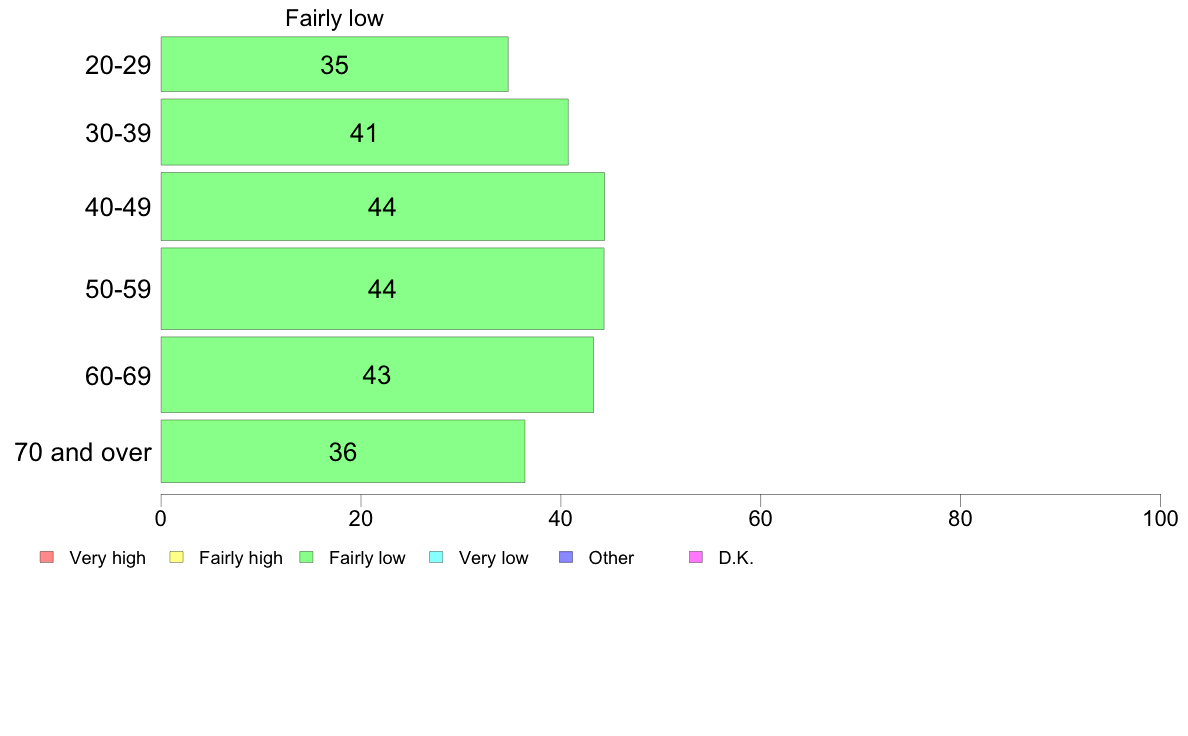Click the magenta D.K. legend swatch

[696, 557]
